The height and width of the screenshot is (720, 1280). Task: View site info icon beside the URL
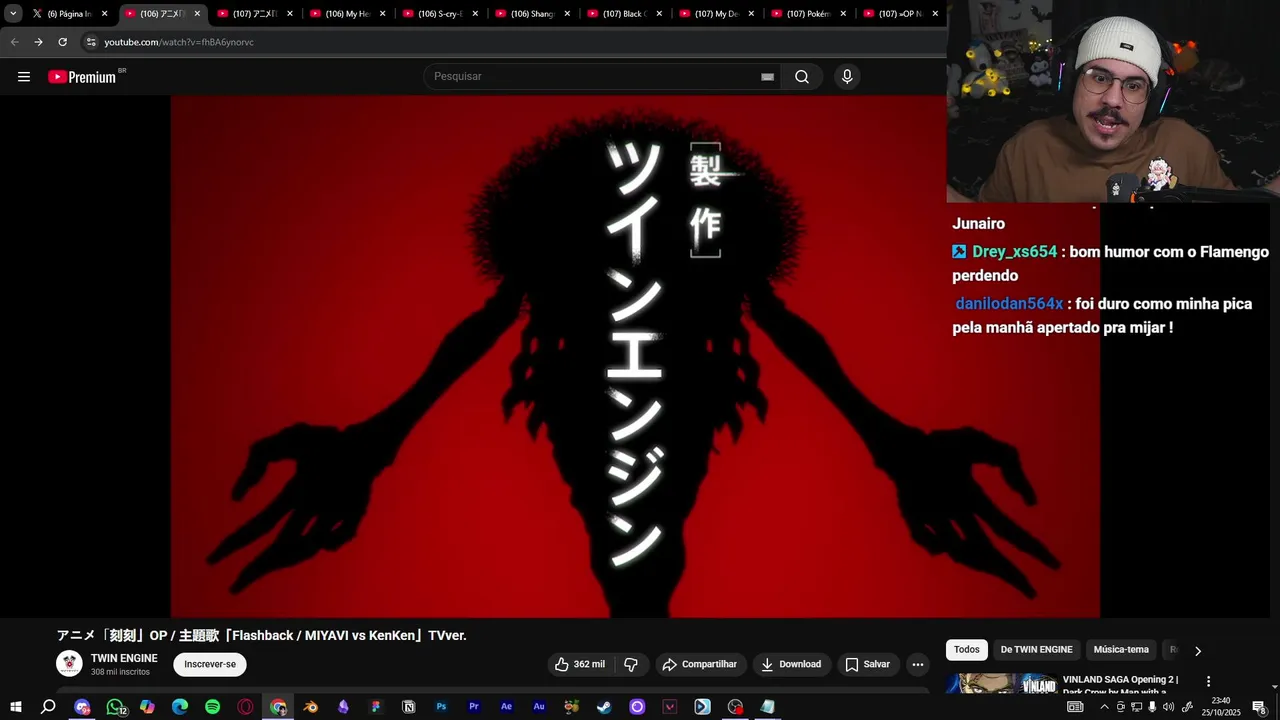tap(90, 42)
